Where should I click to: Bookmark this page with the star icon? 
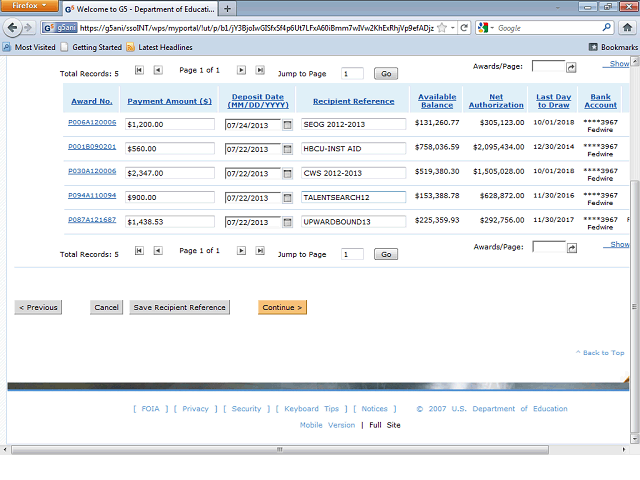click(x=442, y=28)
